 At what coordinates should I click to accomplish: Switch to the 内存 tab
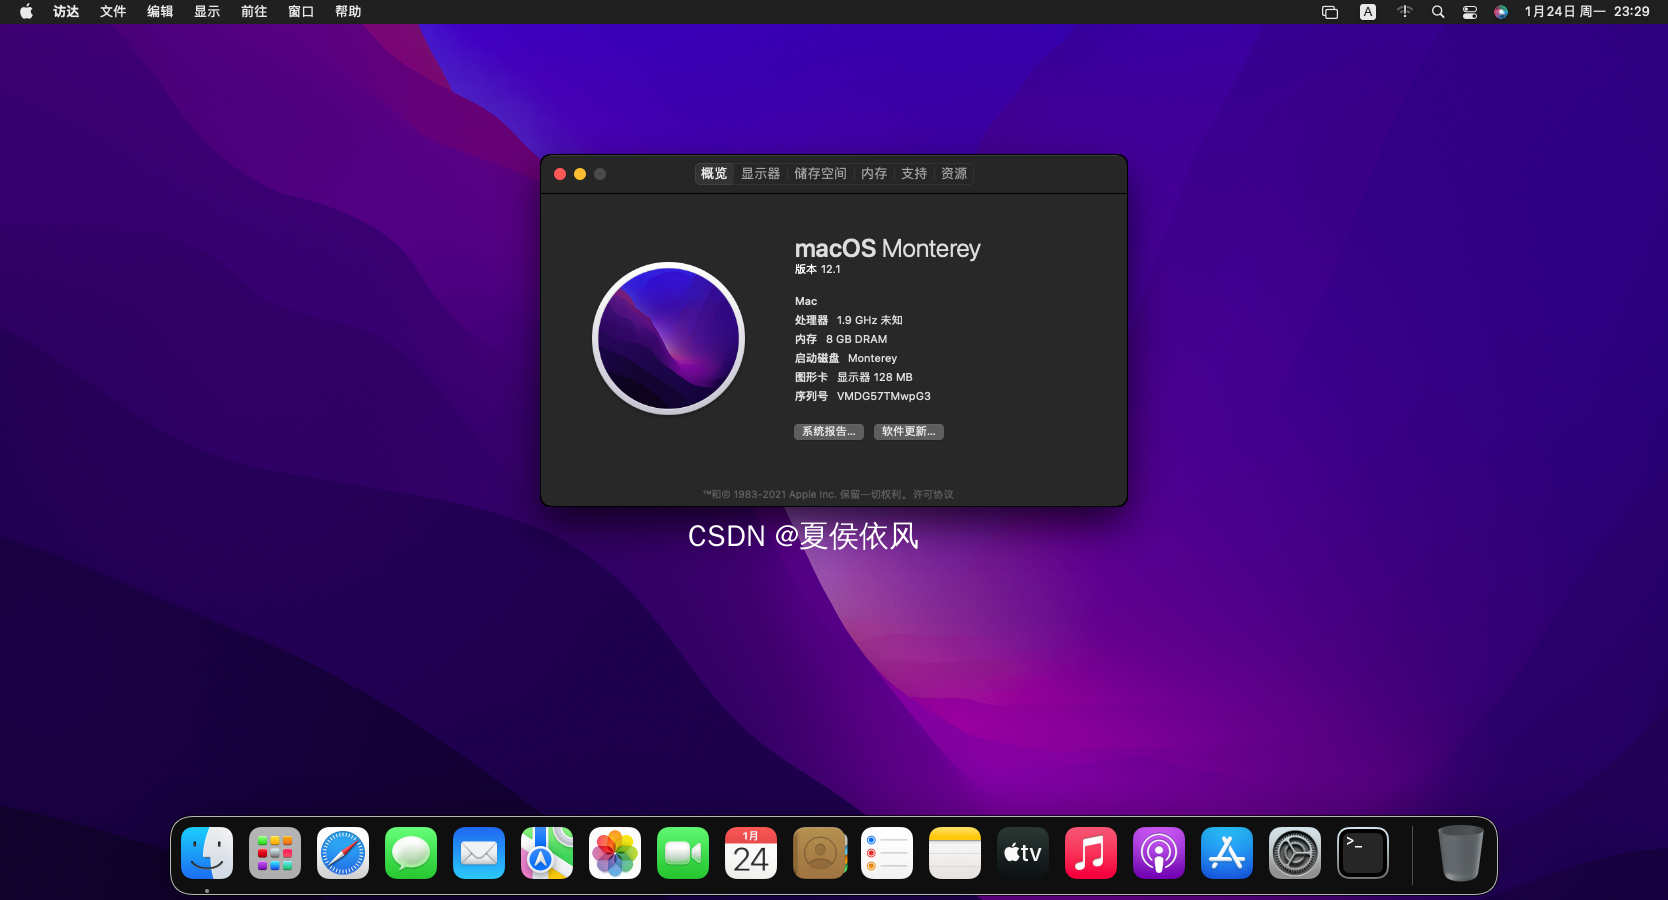pyautogui.click(x=874, y=174)
